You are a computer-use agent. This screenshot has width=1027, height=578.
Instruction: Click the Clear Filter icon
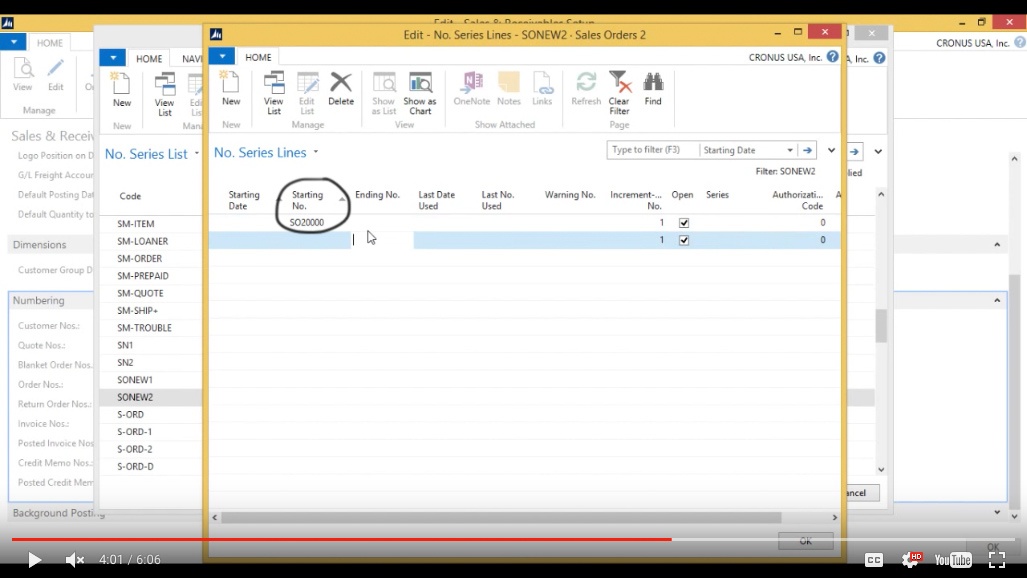(x=619, y=93)
